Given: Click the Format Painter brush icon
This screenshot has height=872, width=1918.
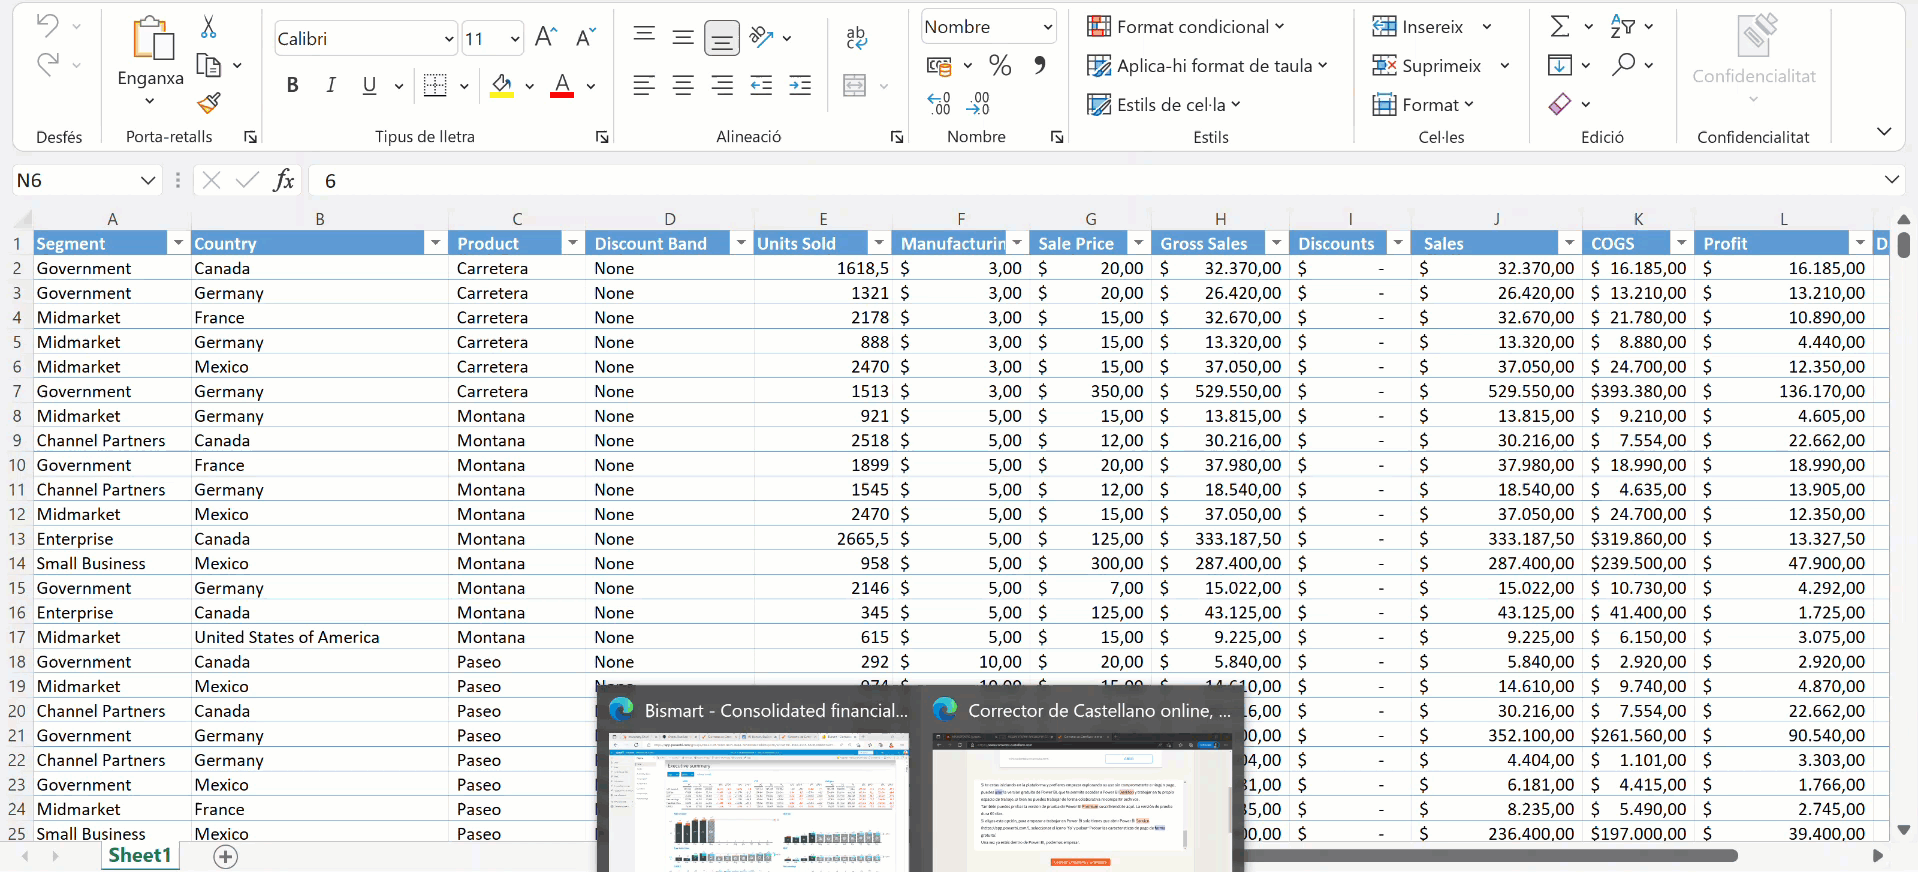Looking at the screenshot, I should [208, 103].
